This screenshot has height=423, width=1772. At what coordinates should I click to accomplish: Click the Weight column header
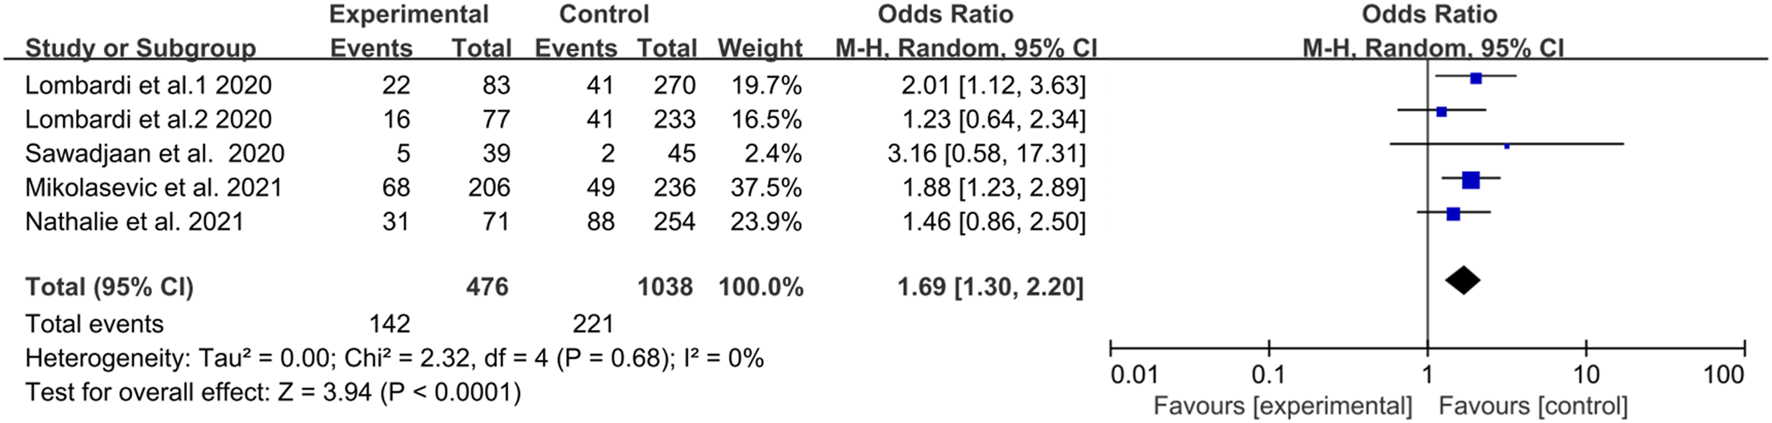pyautogui.click(x=759, y=48)
